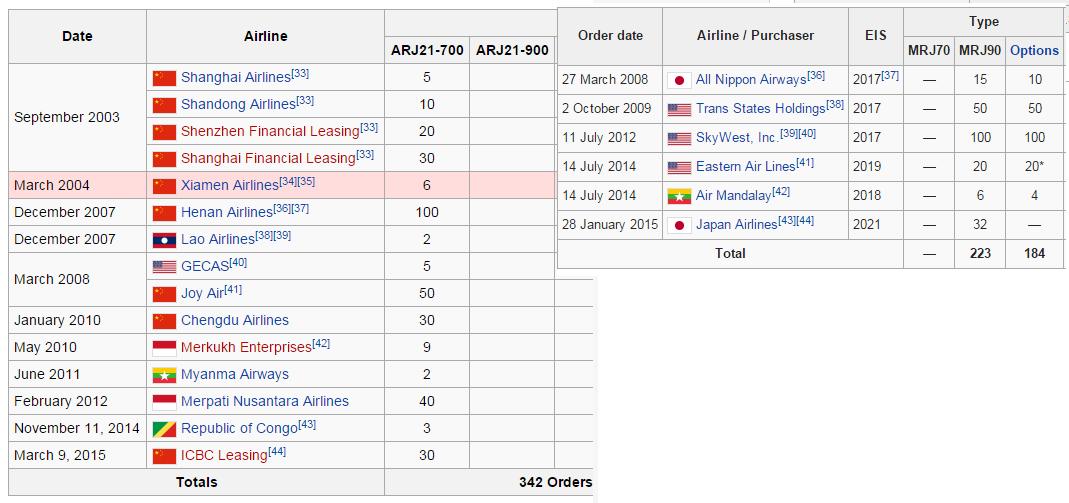Open the Merpati Nusantara Airlines link
Screen dimensions: 1069x503
tap(265, 401)
